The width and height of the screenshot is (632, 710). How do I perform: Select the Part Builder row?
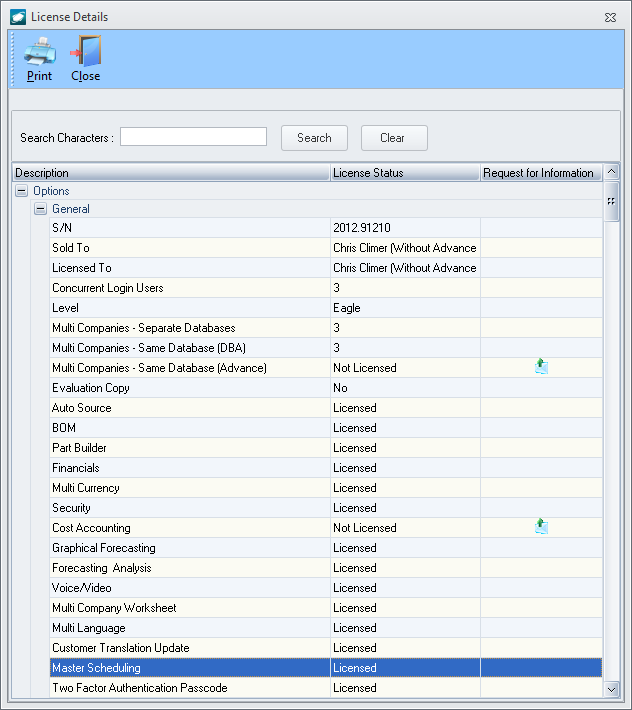(326, 448)
